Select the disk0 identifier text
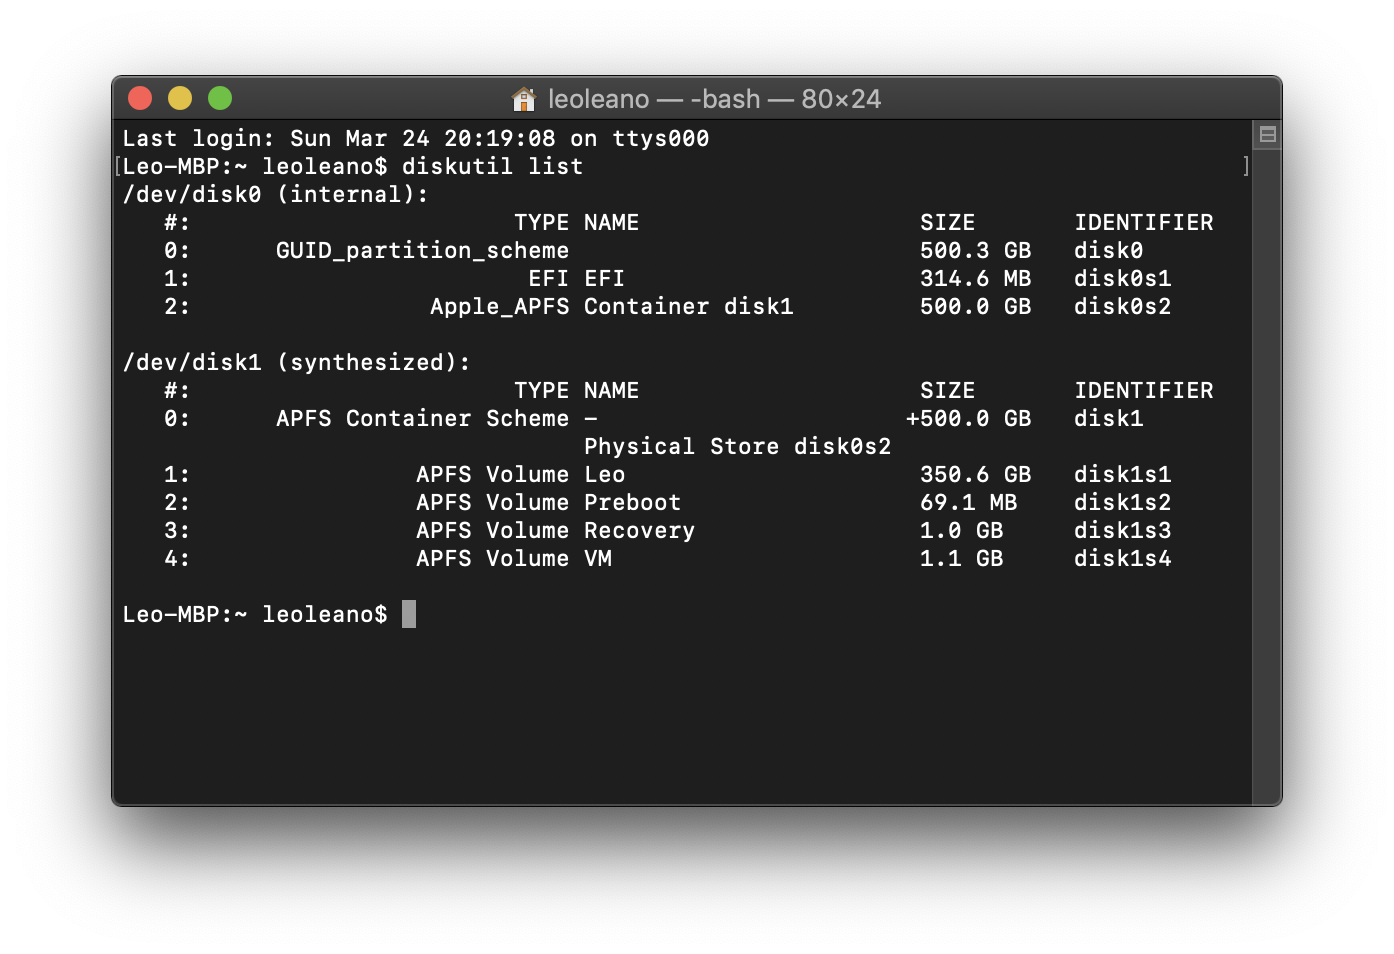The width and height of the screenshot is (1394, 954). 1107,250
